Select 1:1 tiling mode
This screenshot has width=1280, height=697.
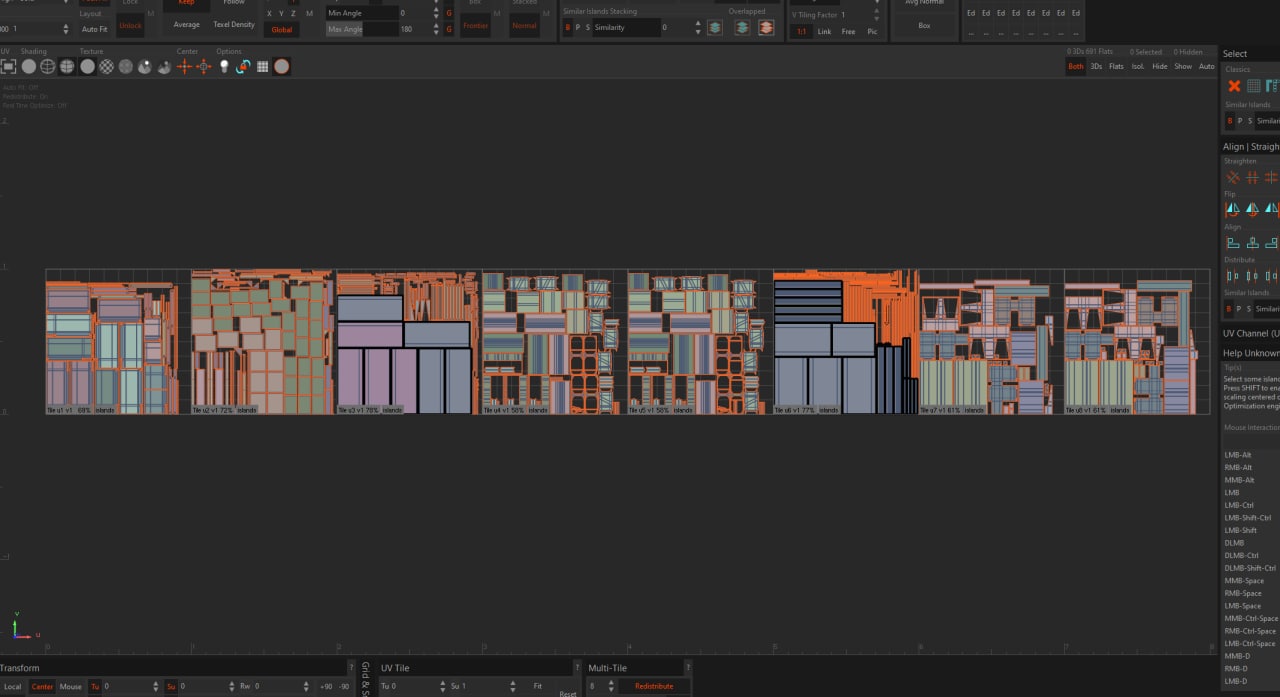point(802,32)
